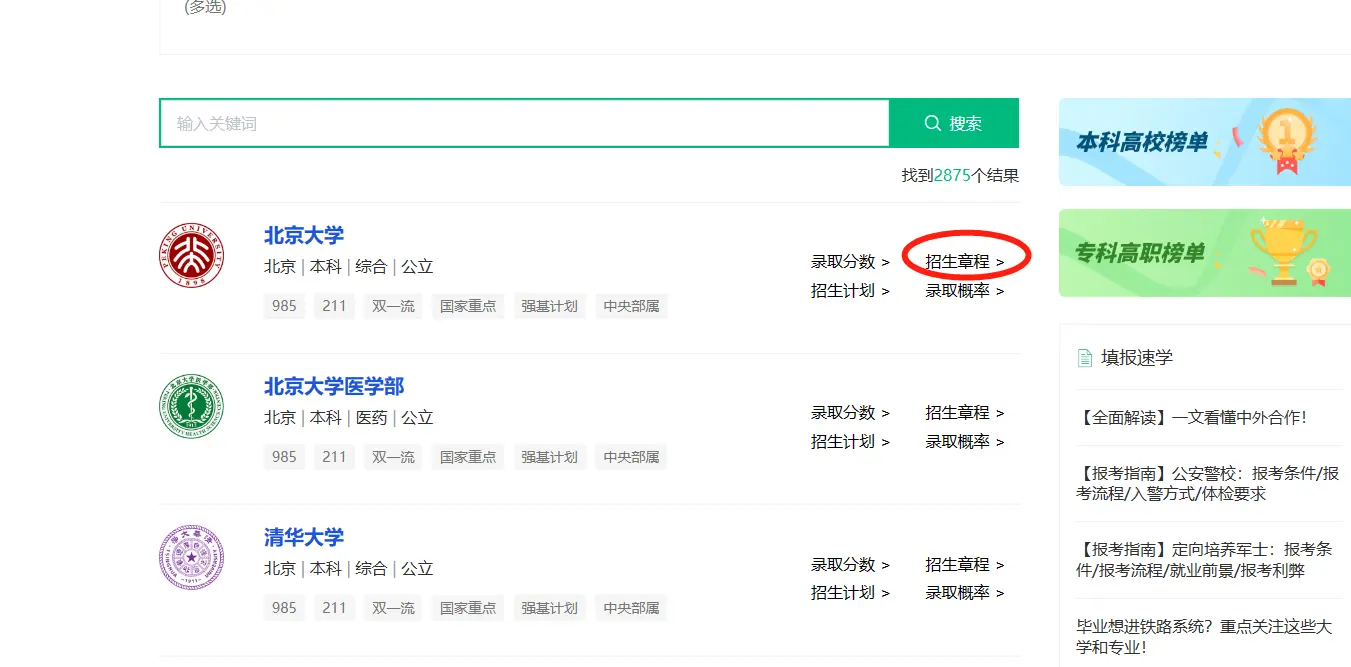Open the 本科高校榜单 banner

(x=1204, y=142)
